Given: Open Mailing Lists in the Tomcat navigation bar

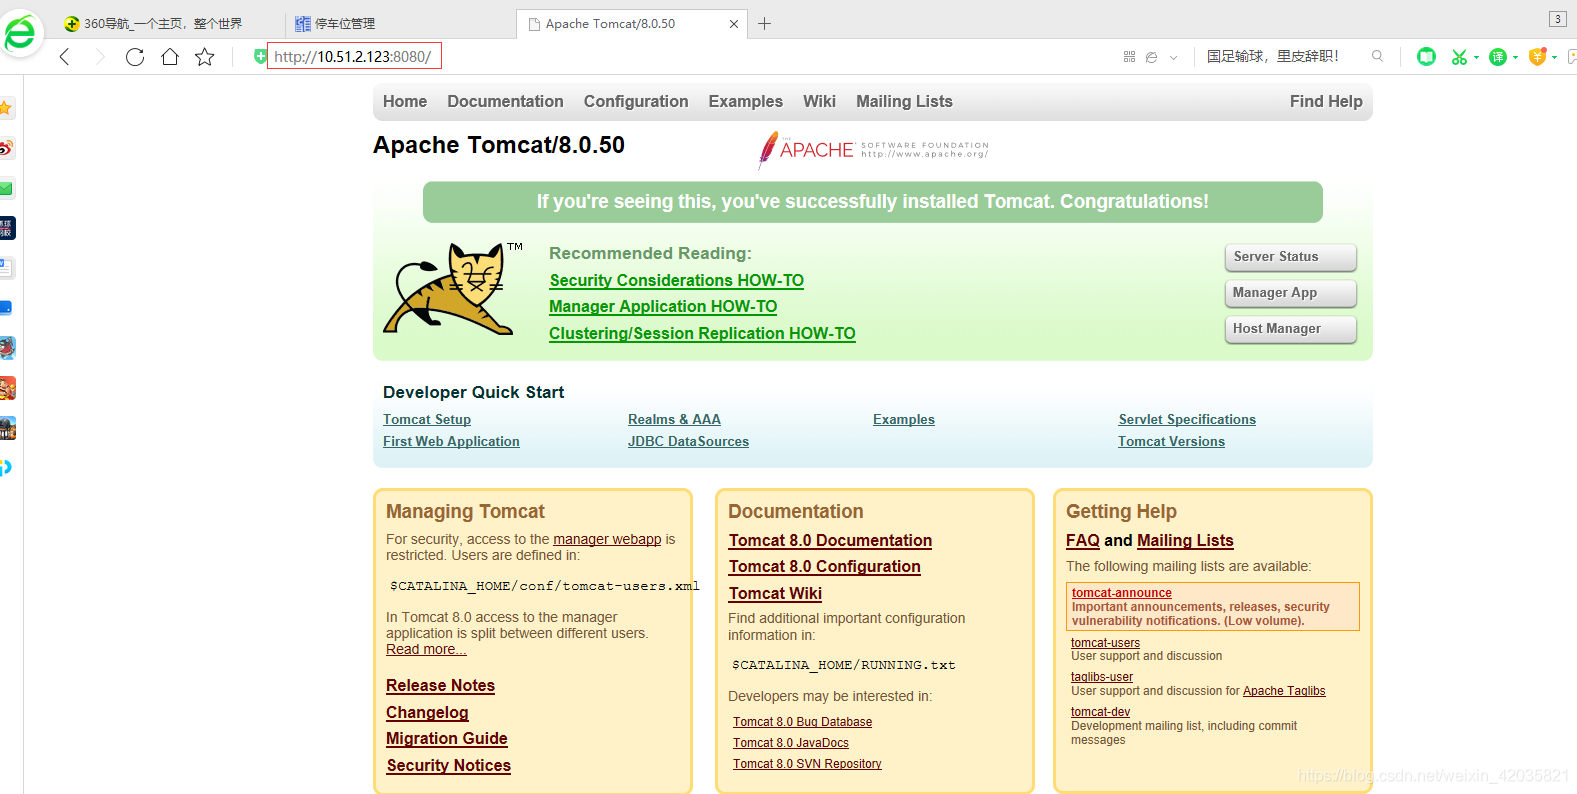Looking at the screenshot, I should 904,101.
